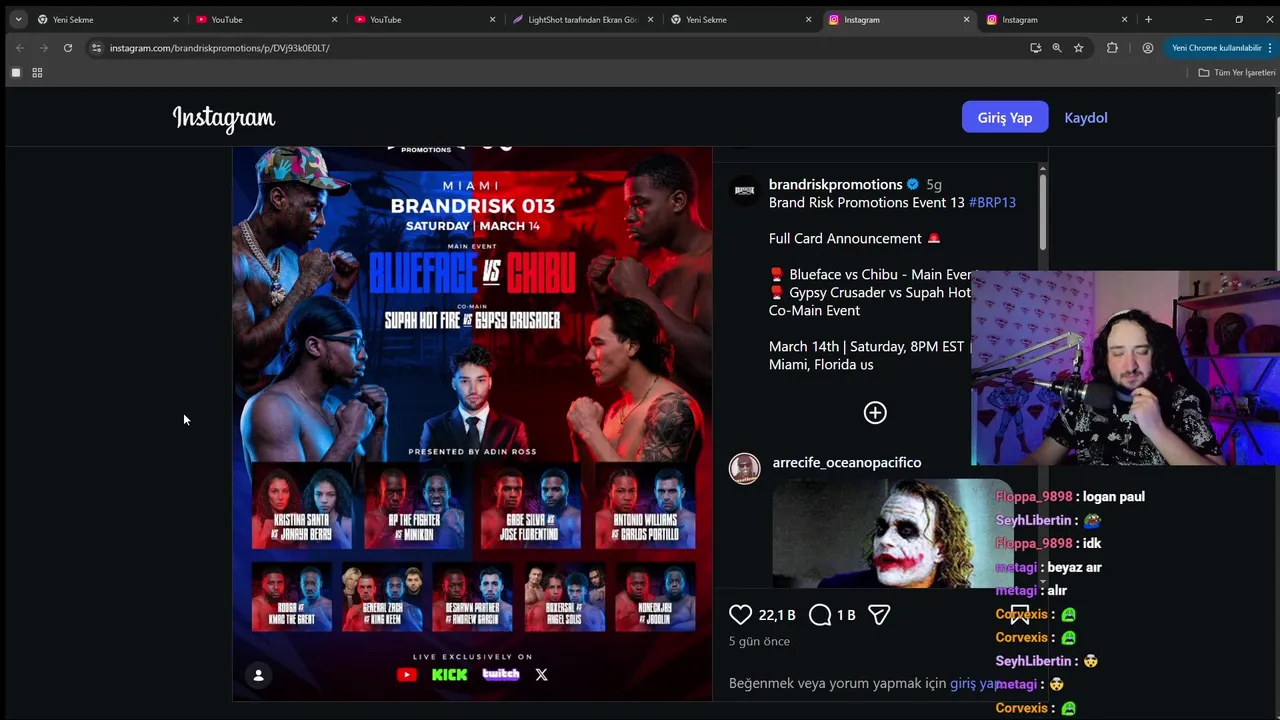Click the streamer webcam overlay

[x=1125, y=368]
